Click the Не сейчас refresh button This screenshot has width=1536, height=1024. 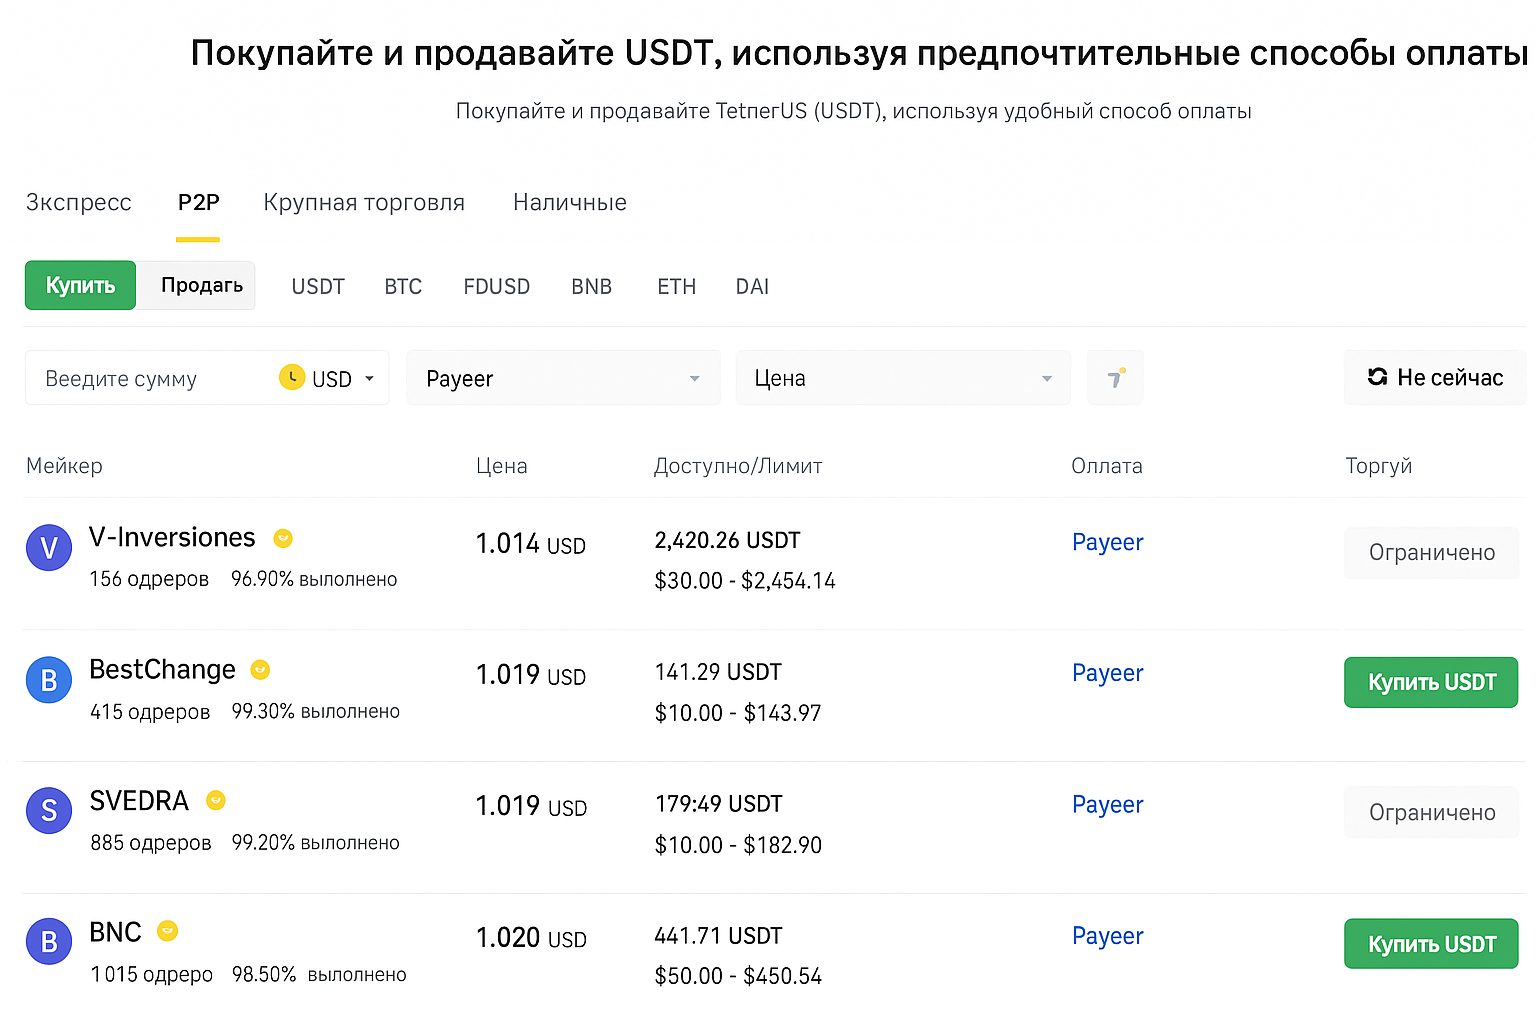pyautogui.click(x=1434, y=378)
